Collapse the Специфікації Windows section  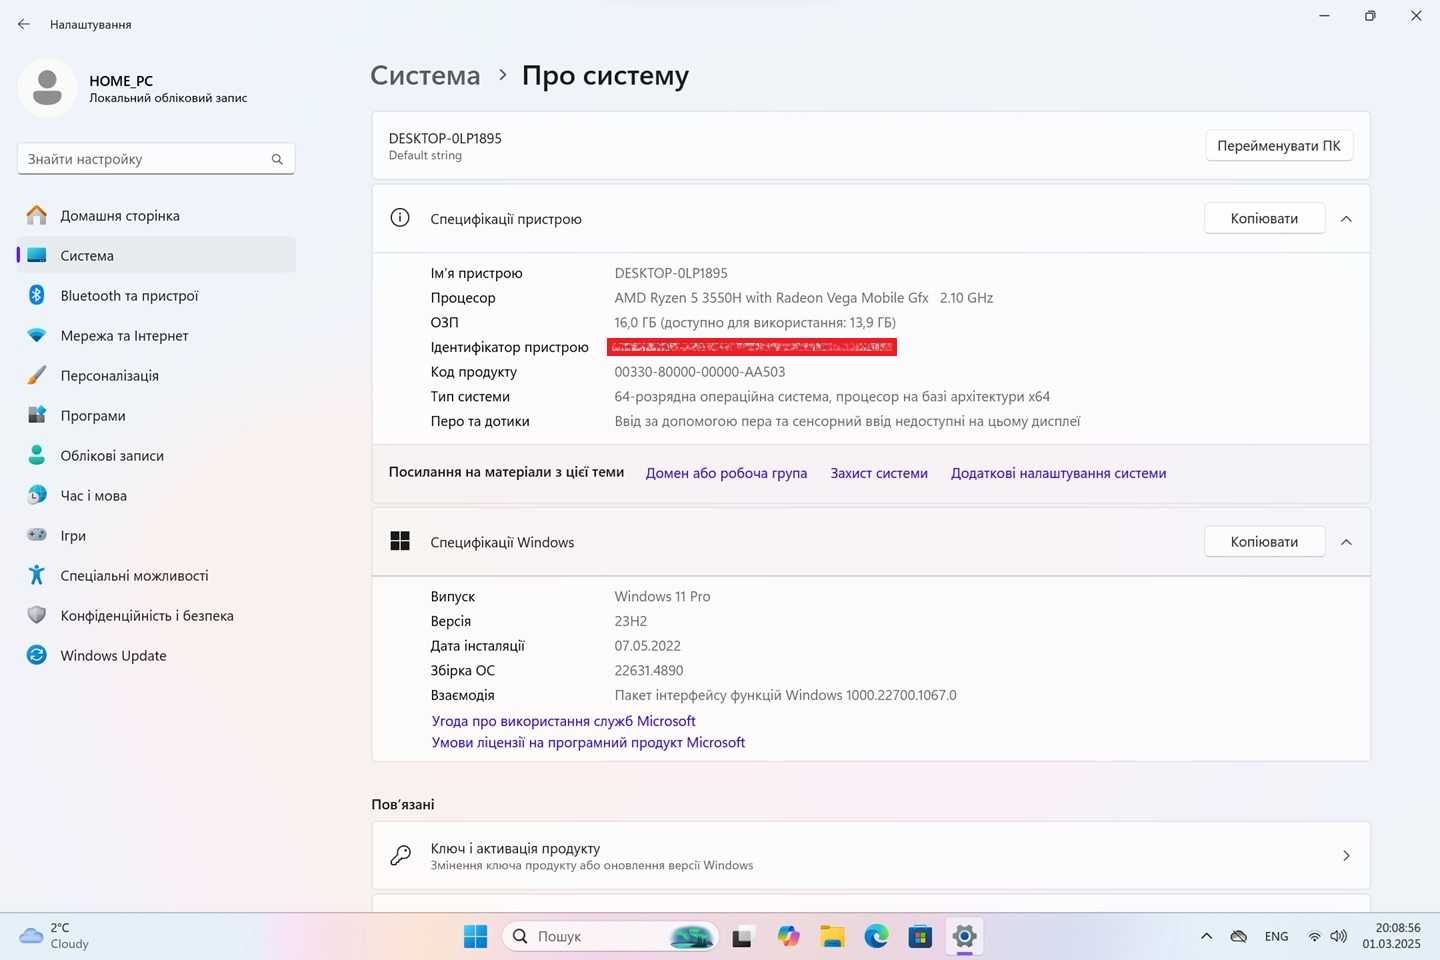(1346, 542)
